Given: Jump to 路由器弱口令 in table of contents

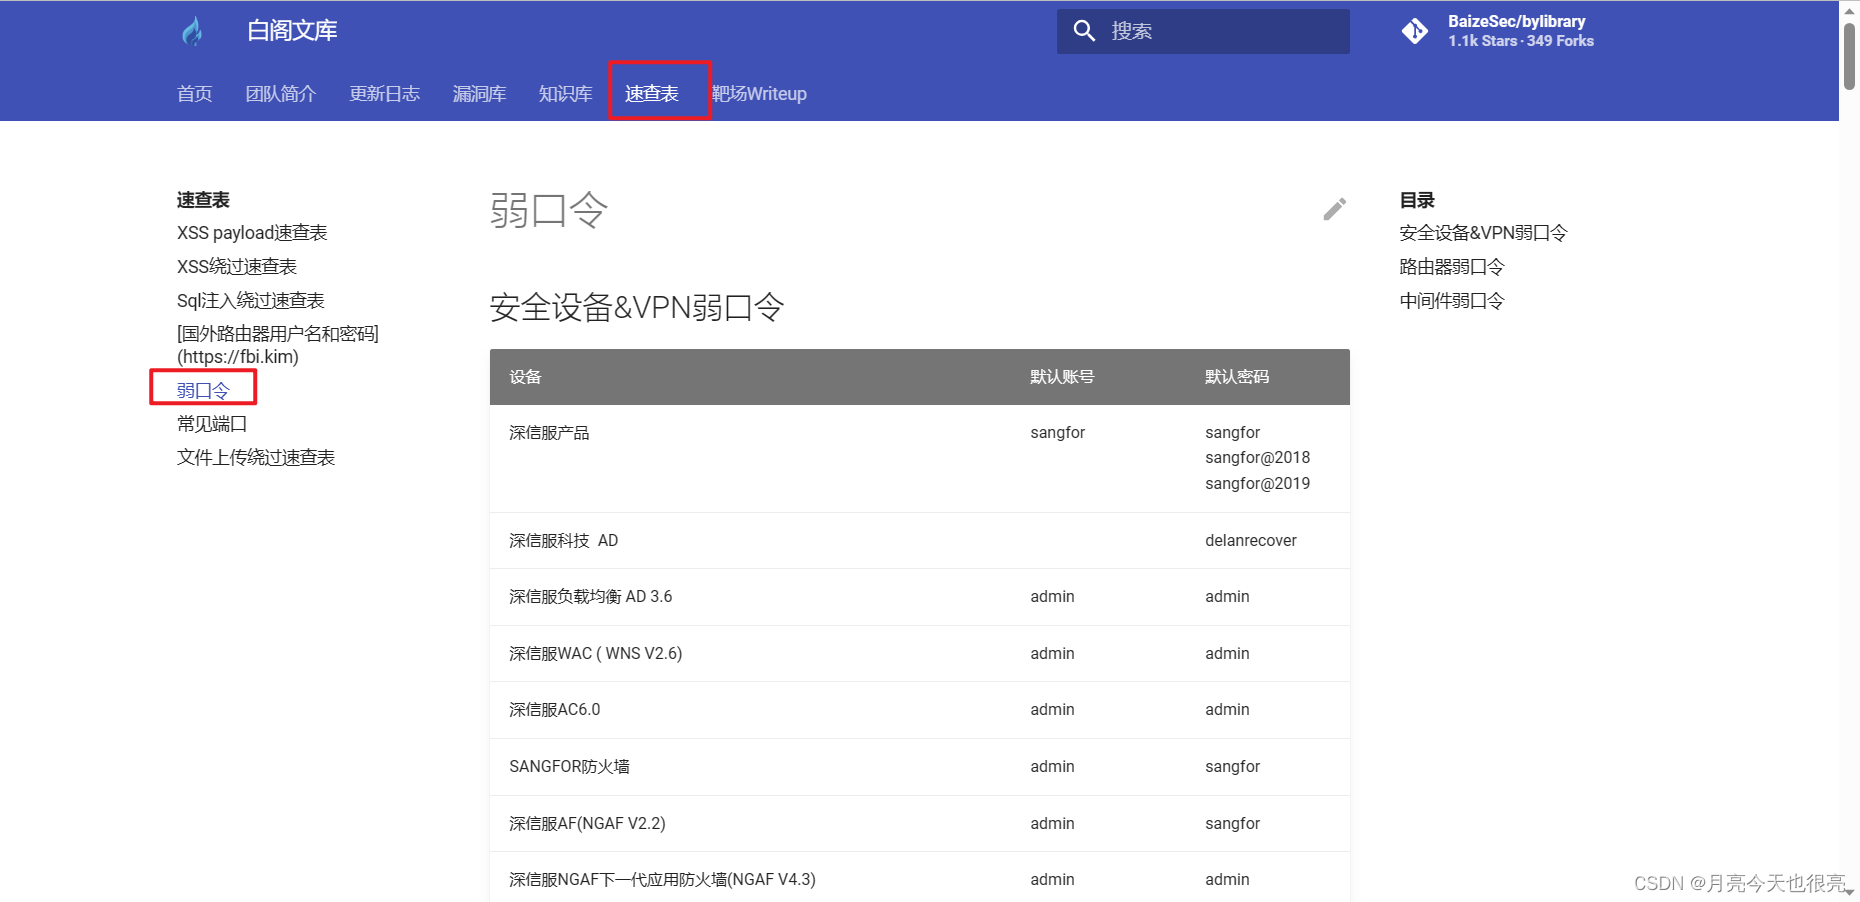Looking at the screenshot, I should [1452, 267].
